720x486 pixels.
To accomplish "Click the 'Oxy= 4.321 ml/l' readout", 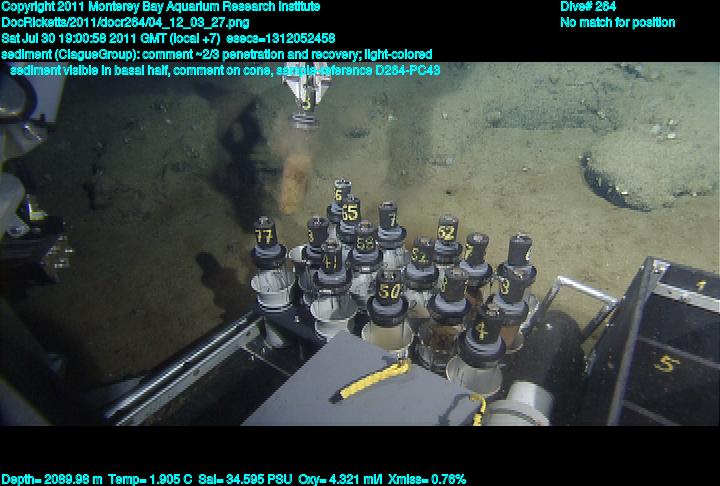I will 340,479.
